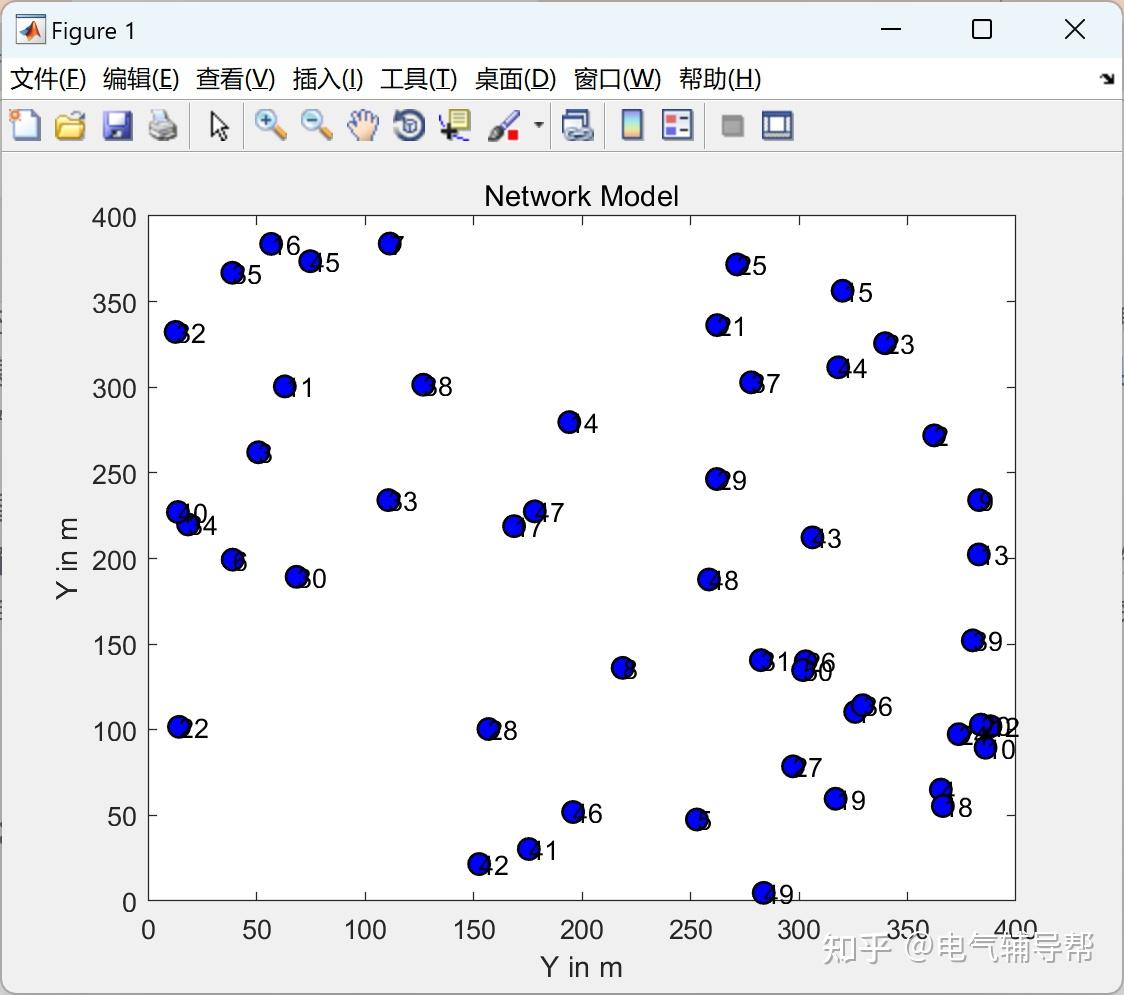Click the node point labeled 27
The width and height of the screenshot is (1124, 995).
click(x=792, y=766)
